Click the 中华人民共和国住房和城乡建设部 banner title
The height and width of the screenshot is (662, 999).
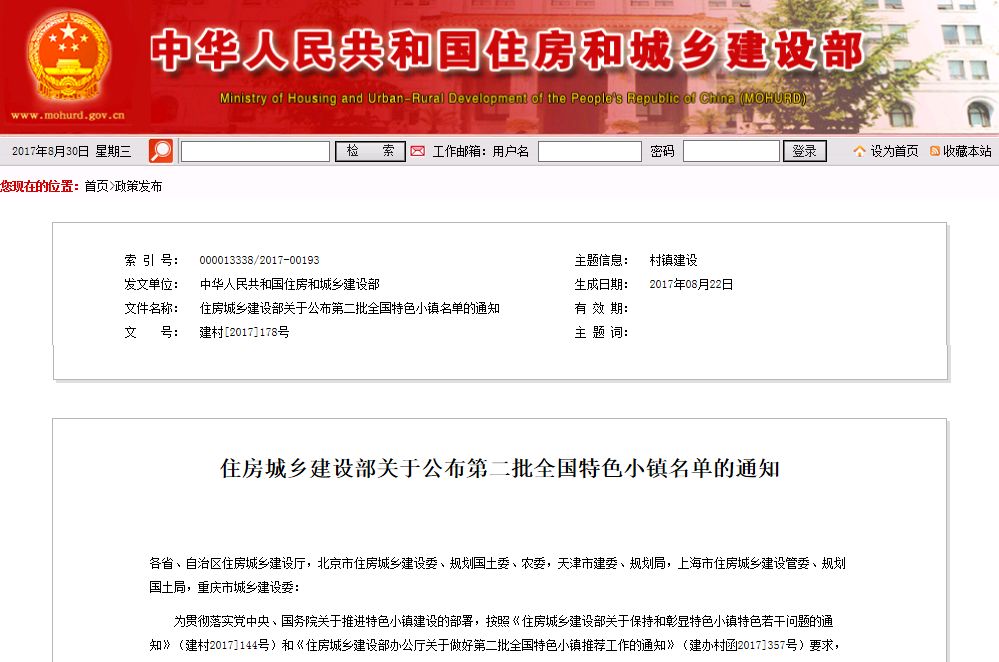coord(507,50)
